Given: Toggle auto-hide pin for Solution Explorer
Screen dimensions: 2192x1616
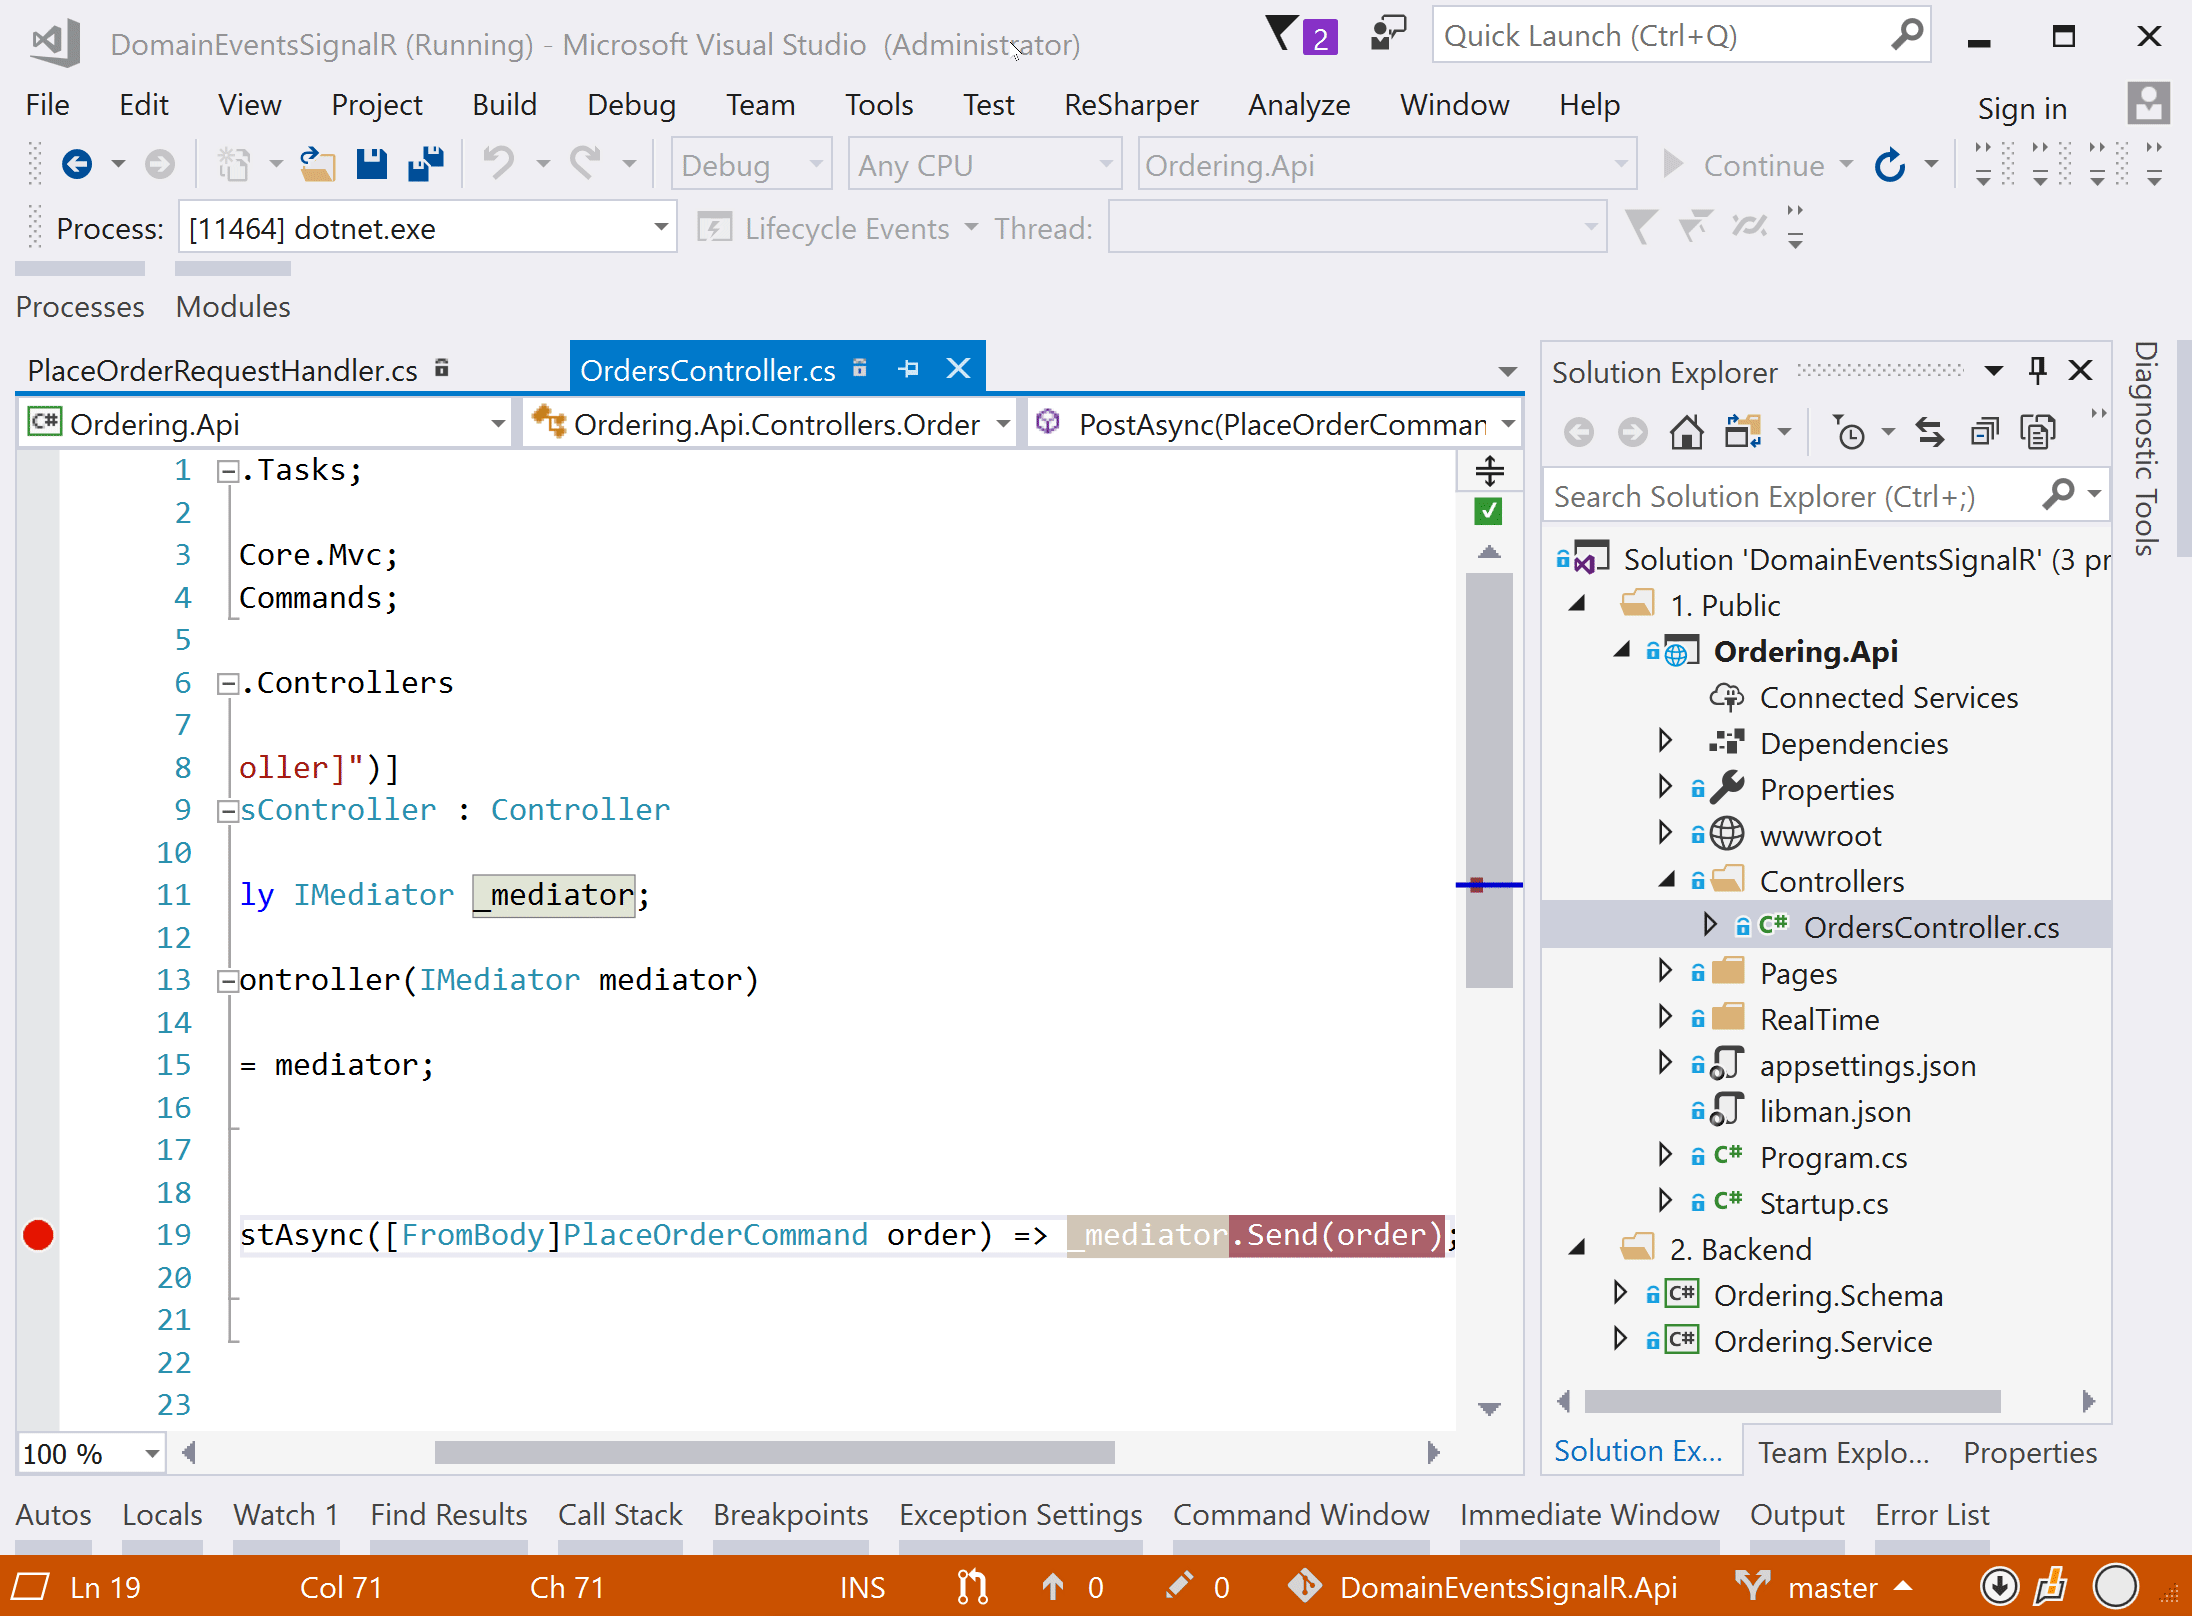Looking at the screenshot, I should click(x=2037, y=371).
